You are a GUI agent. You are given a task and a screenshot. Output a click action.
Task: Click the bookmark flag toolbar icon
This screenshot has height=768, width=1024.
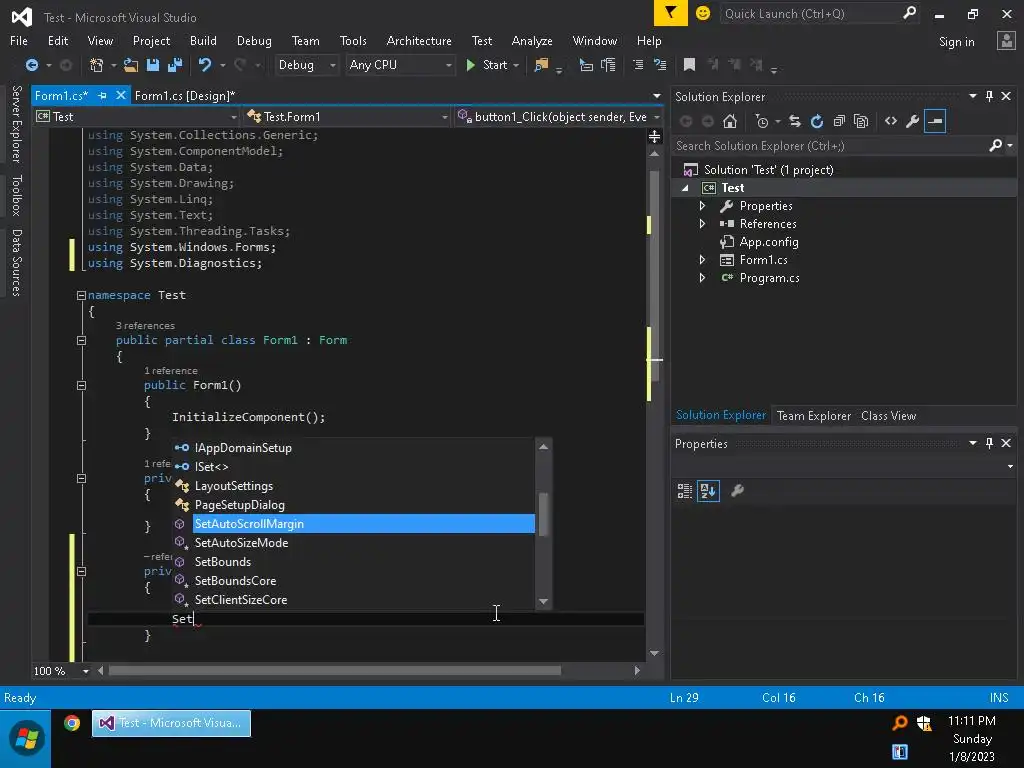(689, 65)
